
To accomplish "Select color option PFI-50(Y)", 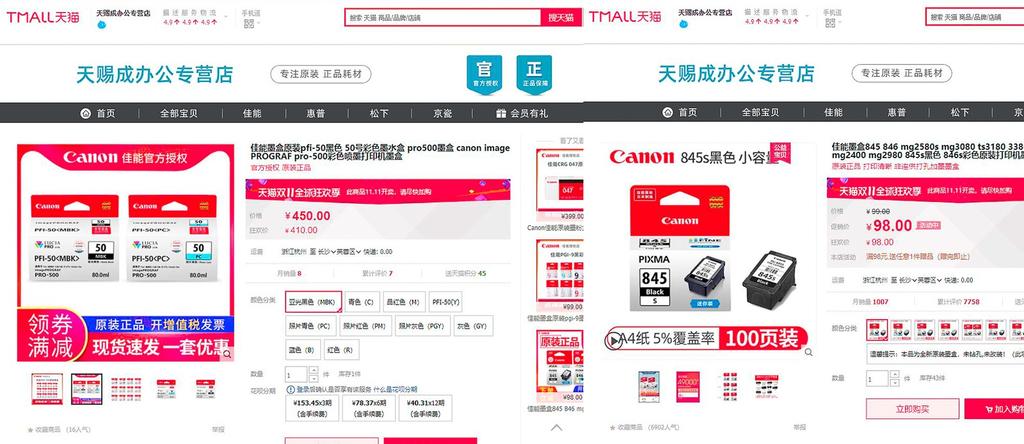I will tap(445, 302).
